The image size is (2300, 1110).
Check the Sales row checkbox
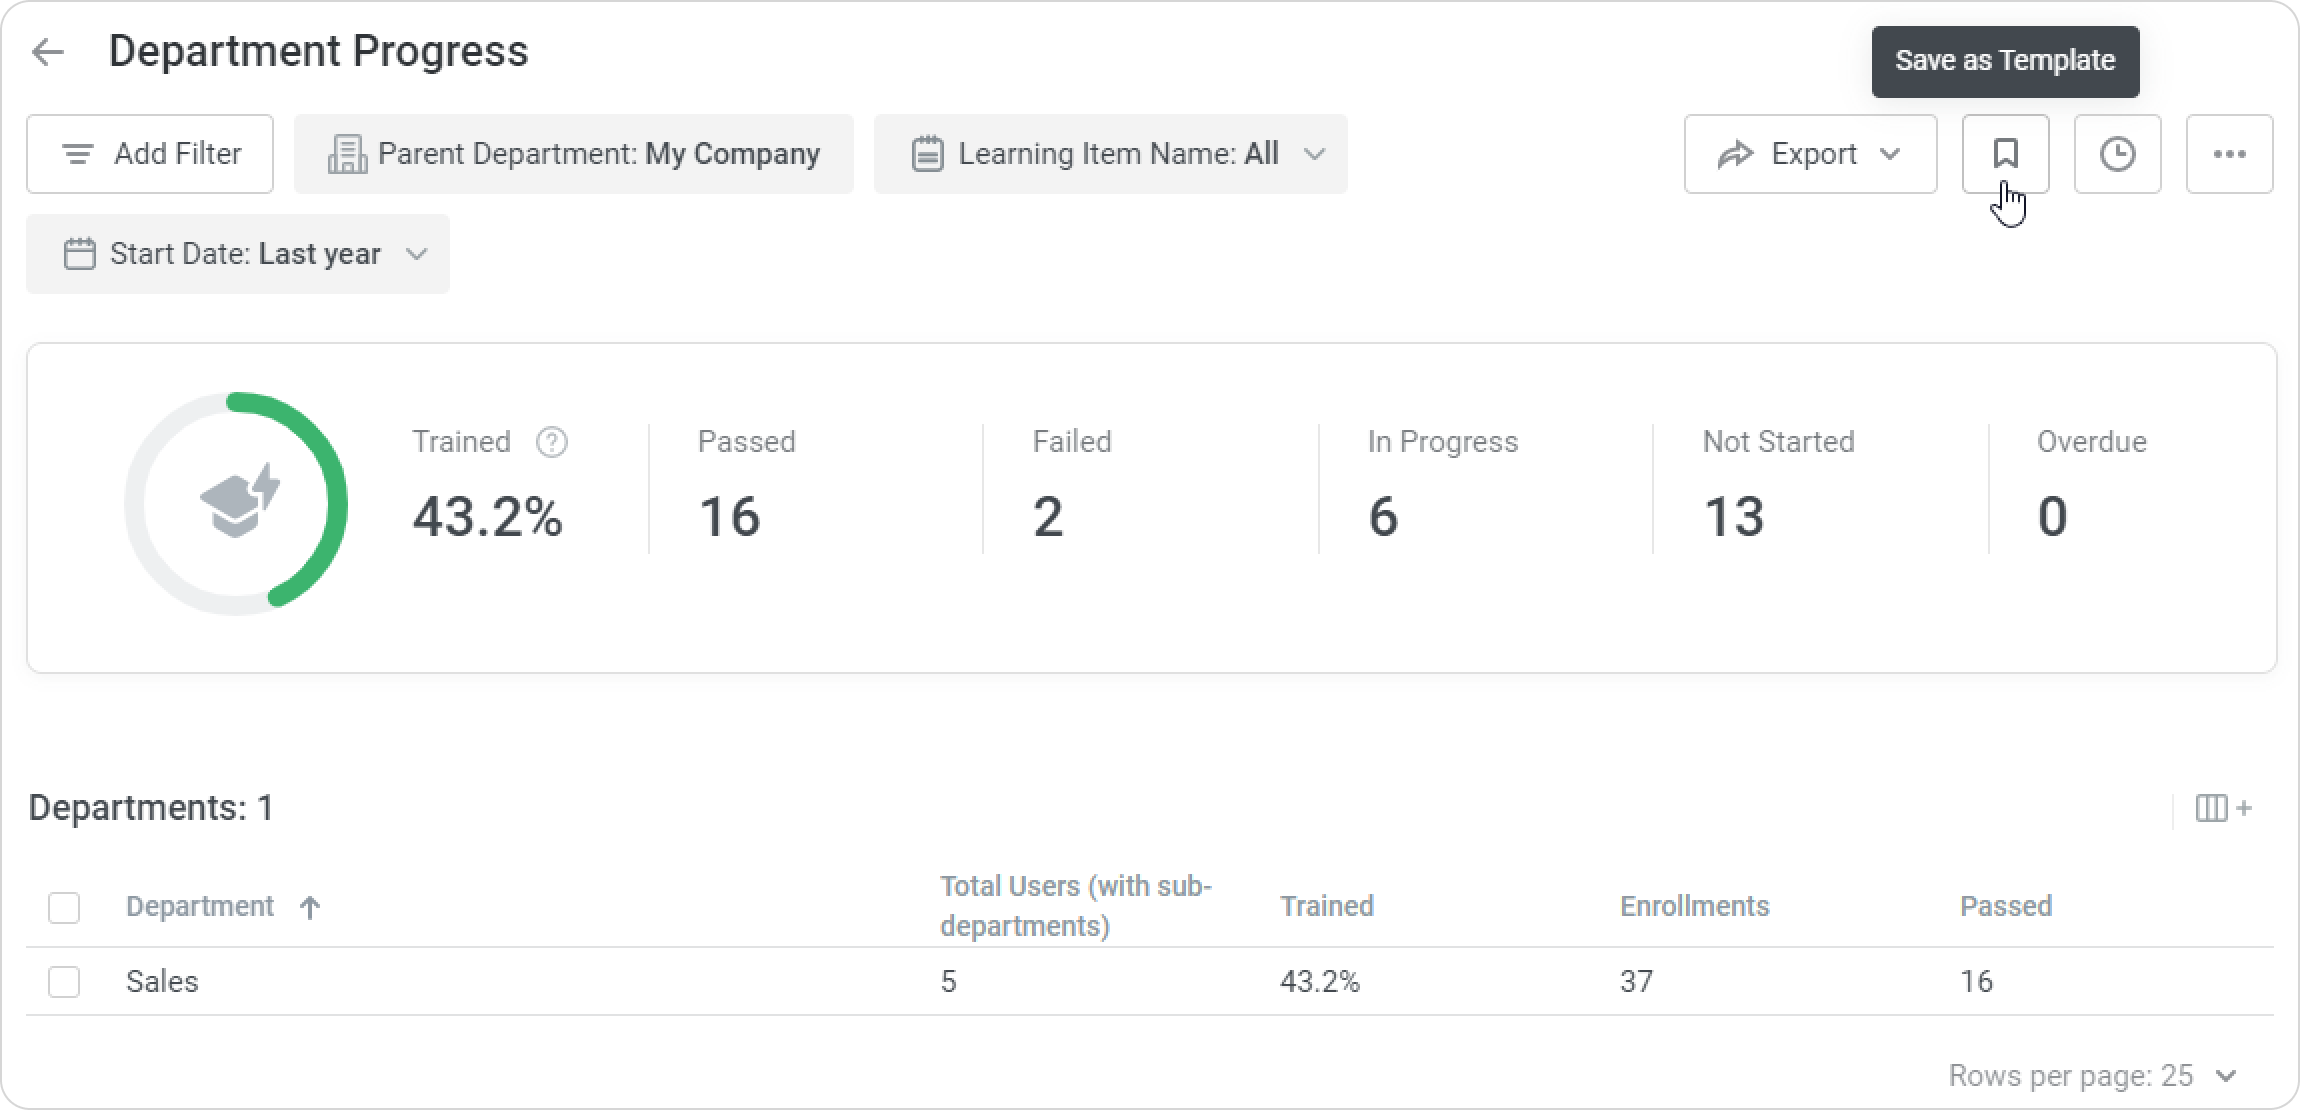point(64,982)
